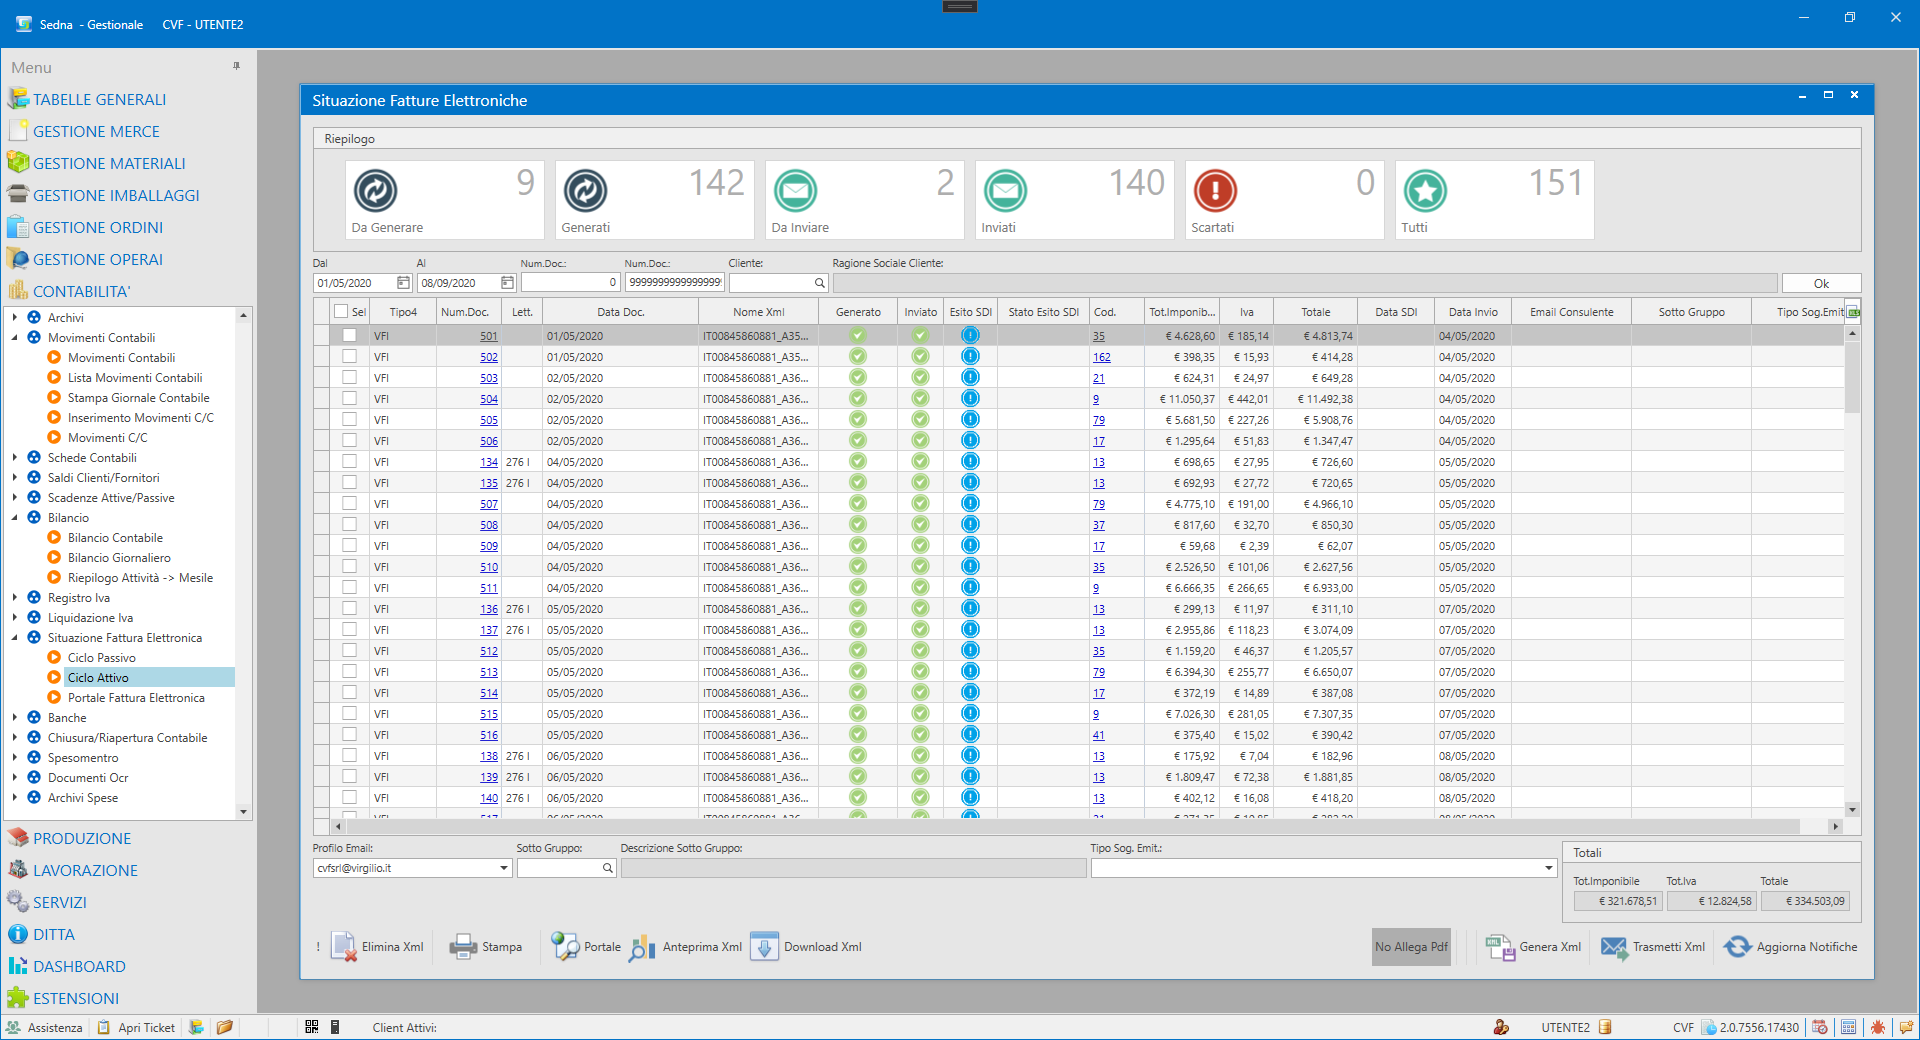Screen dimensions: 1920x1040
Task: Click the Assistenza status bar icon
Action: tap(14, 1027)
